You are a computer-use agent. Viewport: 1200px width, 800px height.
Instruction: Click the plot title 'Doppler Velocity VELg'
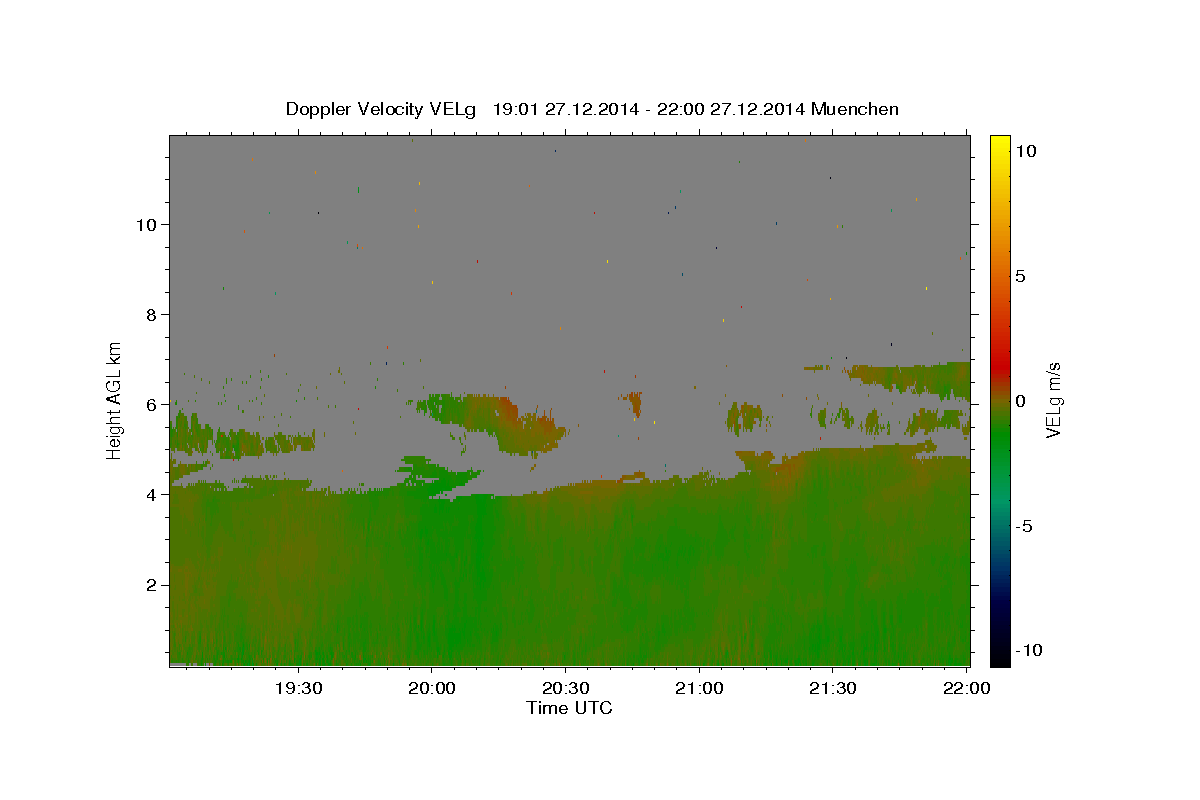coord(380,109)
